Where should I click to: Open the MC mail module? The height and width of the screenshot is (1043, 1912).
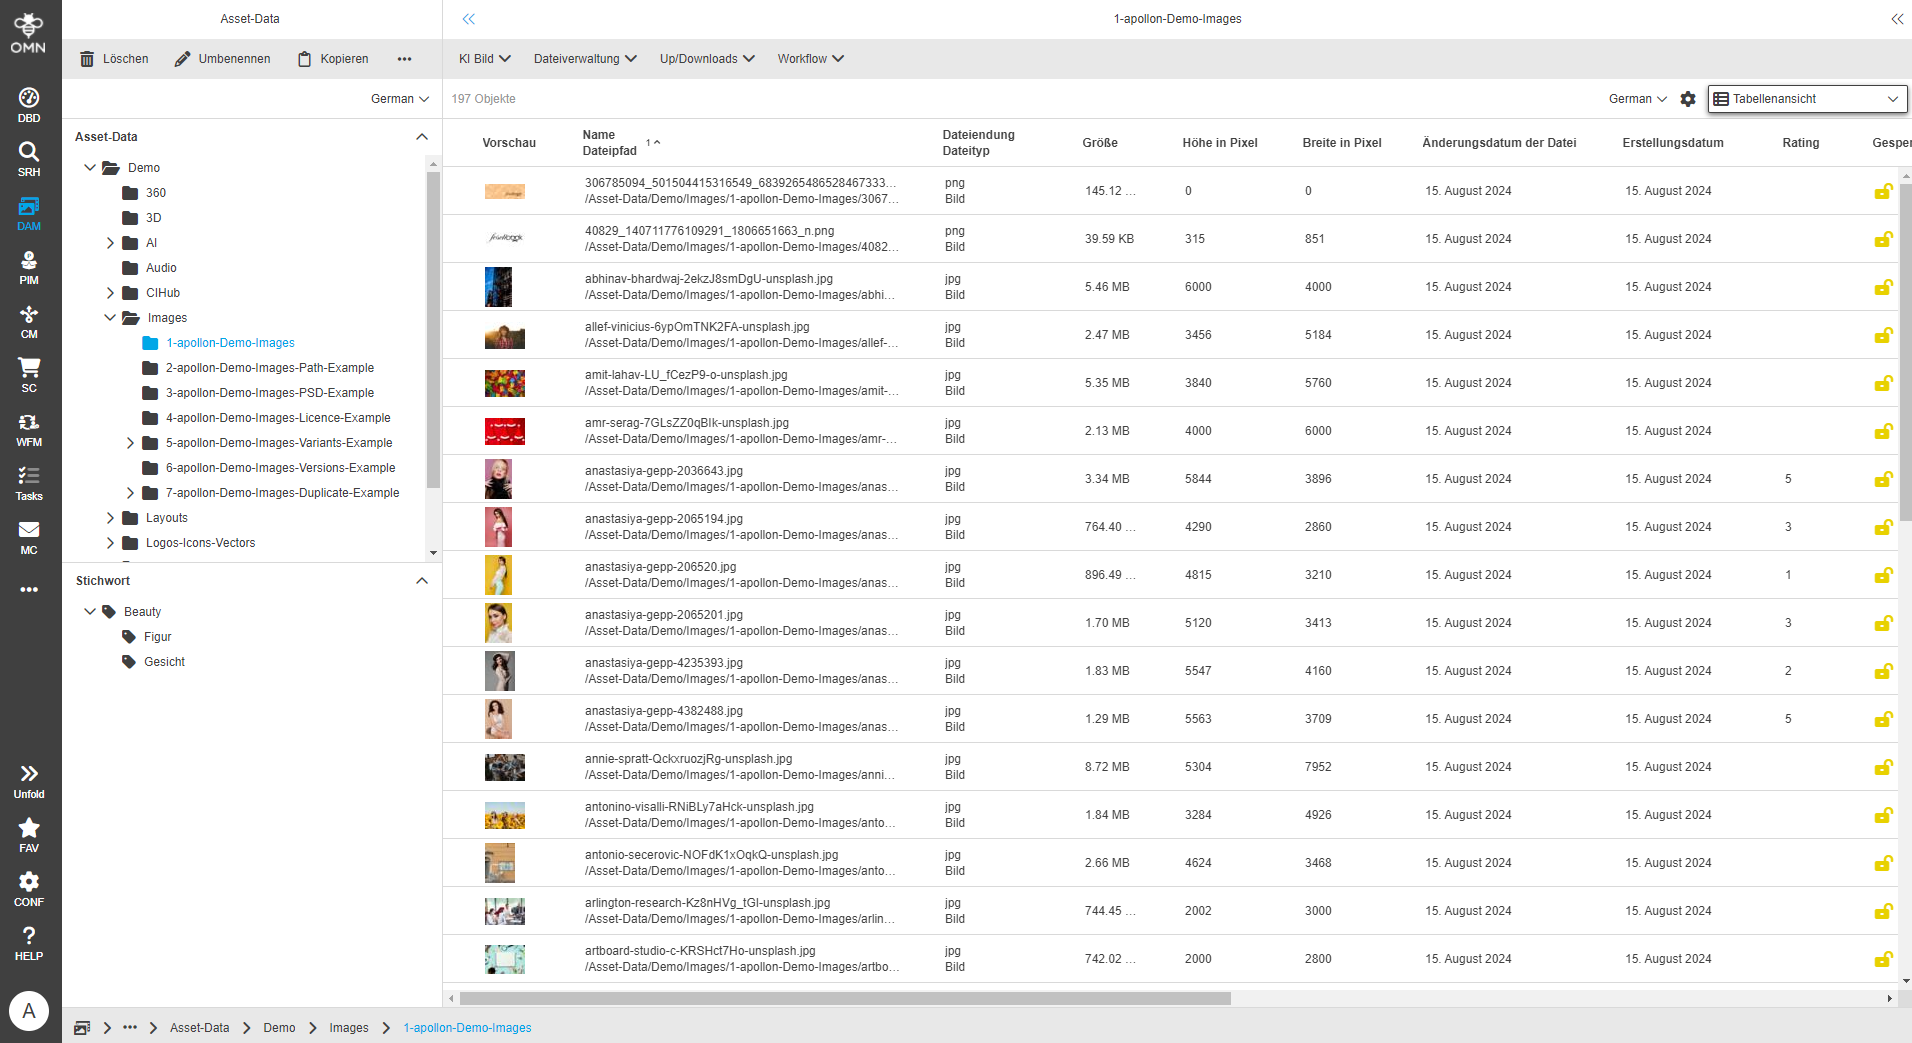pyautogui.click(x=29, y=536)
